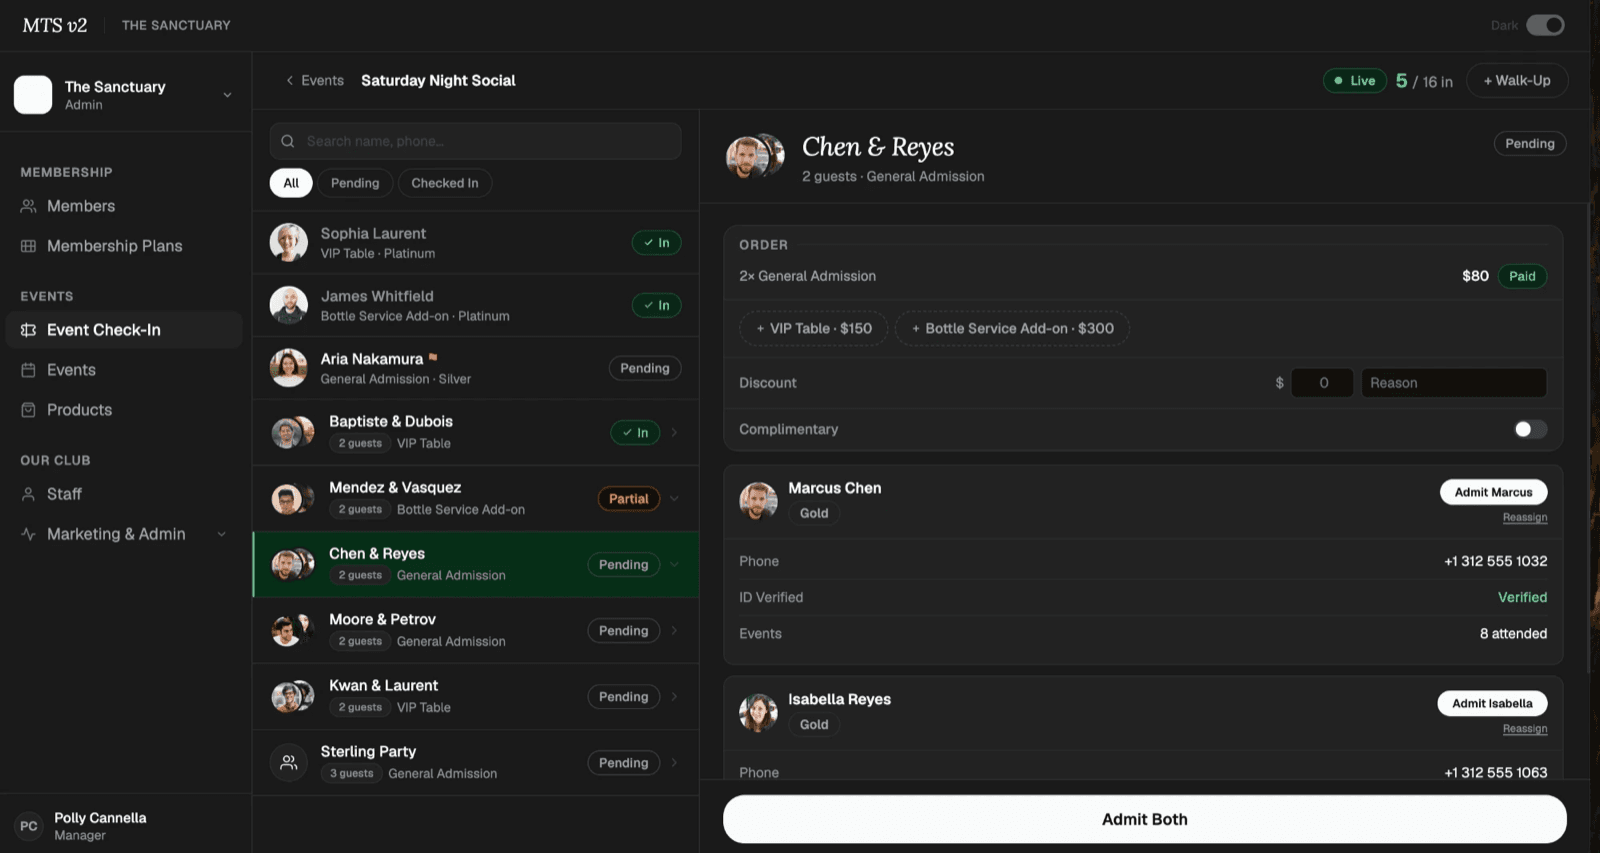The image size is (1600, 853).
Task: Open Membership Plans in the sidebar
Action: click(124, 246)
